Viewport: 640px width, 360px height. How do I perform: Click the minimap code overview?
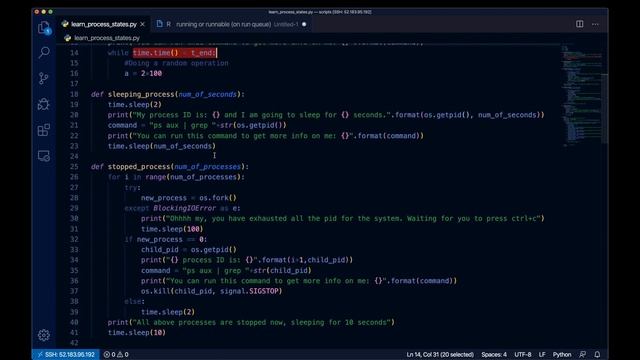(x=581, y=96)
